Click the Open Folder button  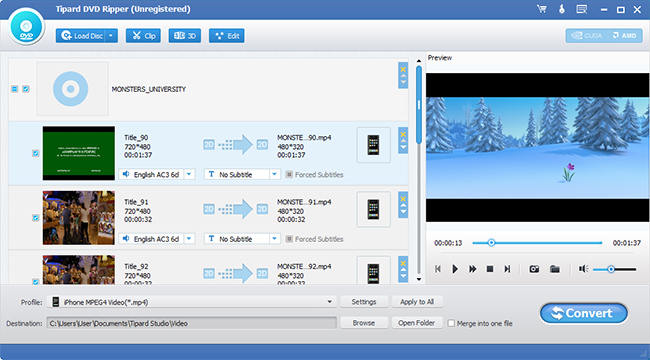coord(417,323)
